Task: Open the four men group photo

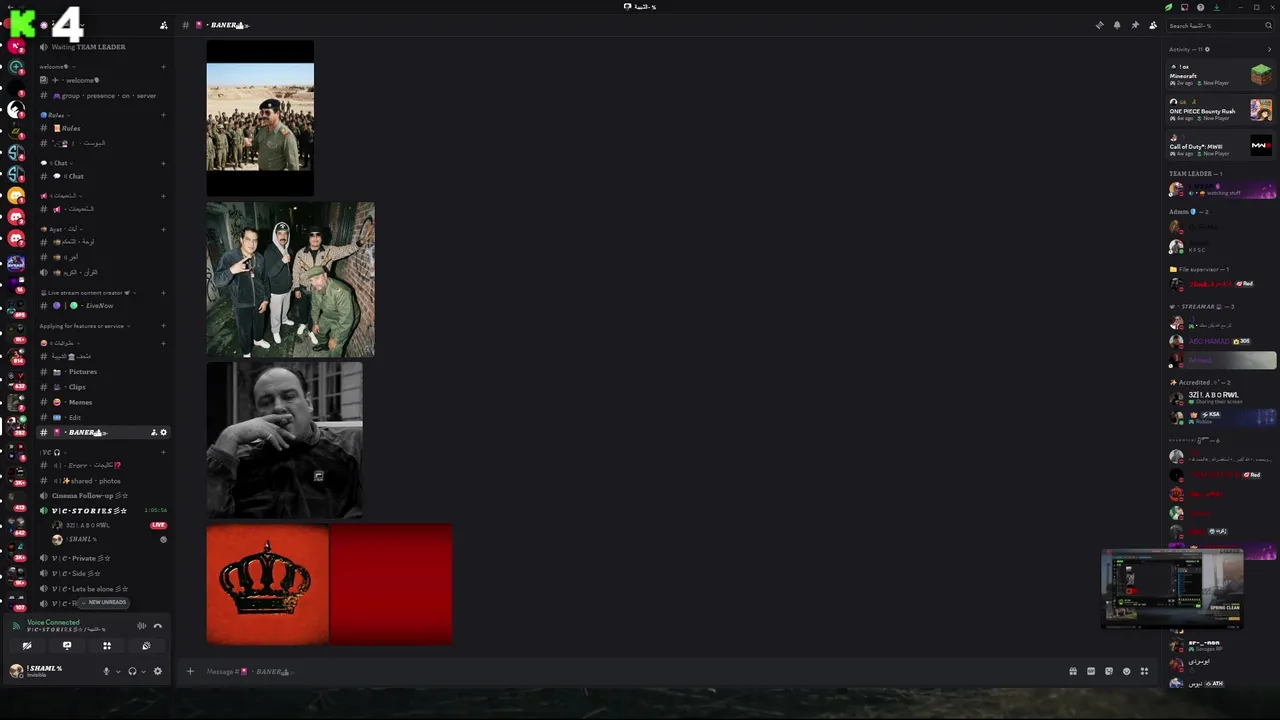Action: 291,279
